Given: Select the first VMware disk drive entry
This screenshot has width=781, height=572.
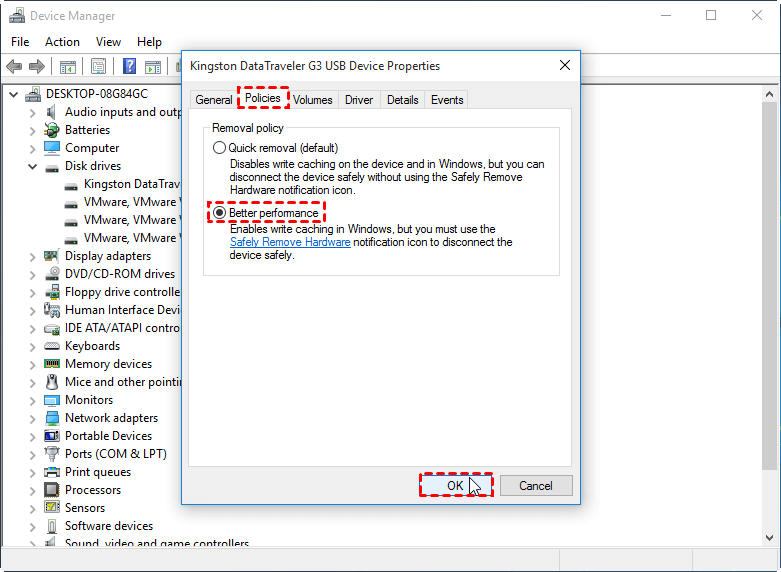Looking at the screenshot, I should [130, 202].
